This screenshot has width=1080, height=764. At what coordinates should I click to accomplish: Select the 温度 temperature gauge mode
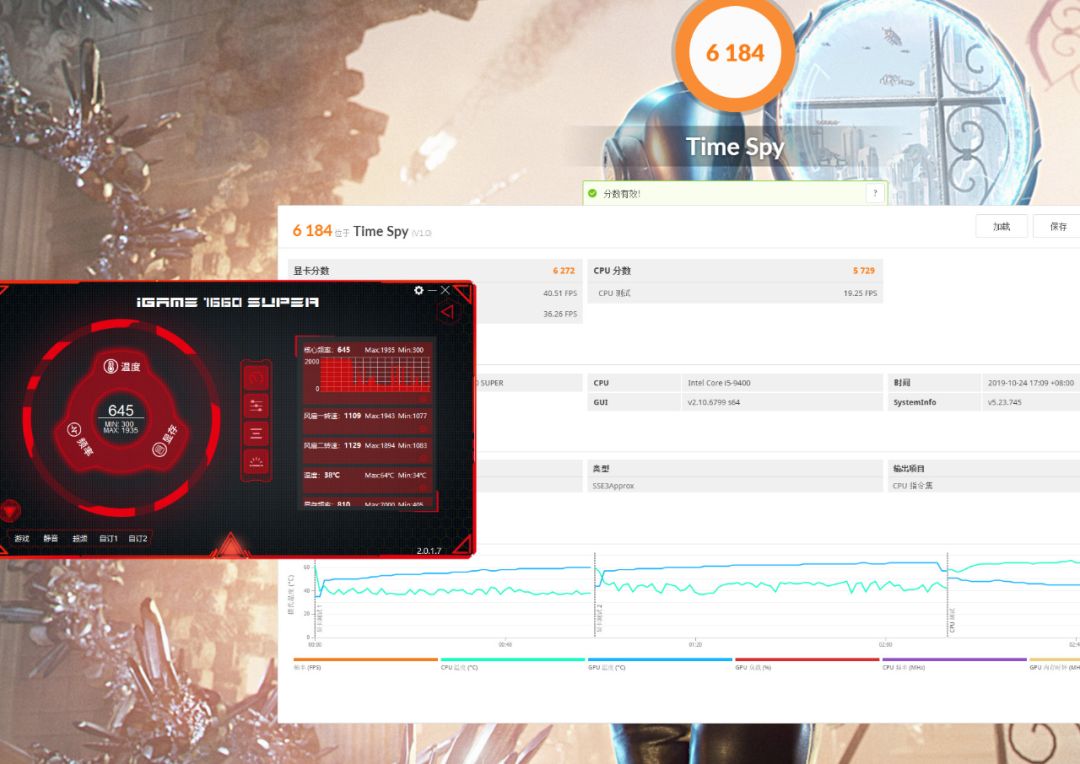tap(122, 366)
